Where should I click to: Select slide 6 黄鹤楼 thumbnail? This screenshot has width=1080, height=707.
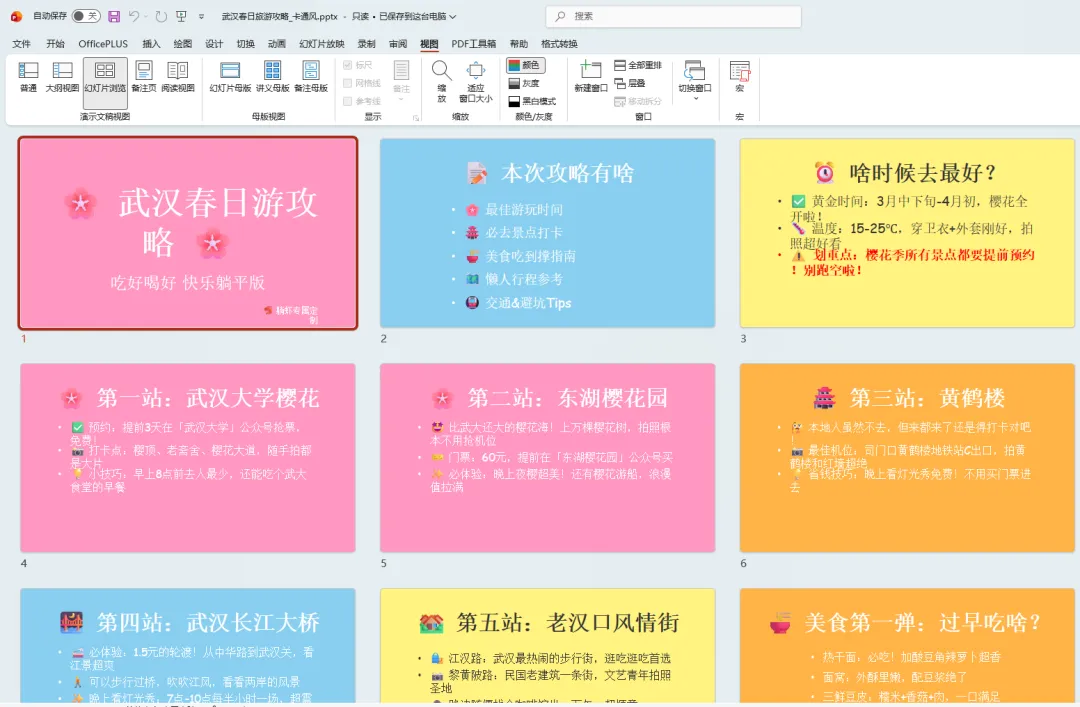tap(907, 458)
